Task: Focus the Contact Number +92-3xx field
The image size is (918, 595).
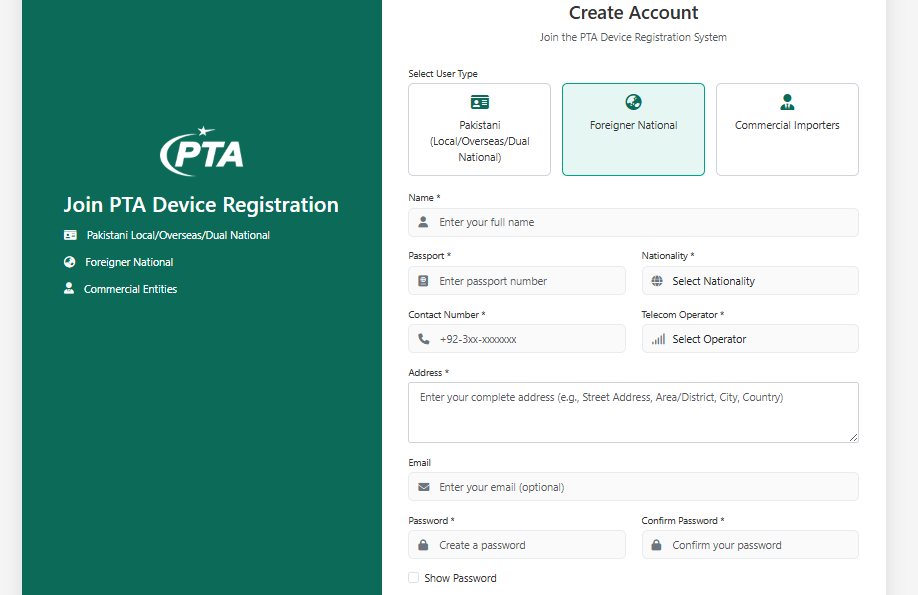Action: [x=517, y=339]
